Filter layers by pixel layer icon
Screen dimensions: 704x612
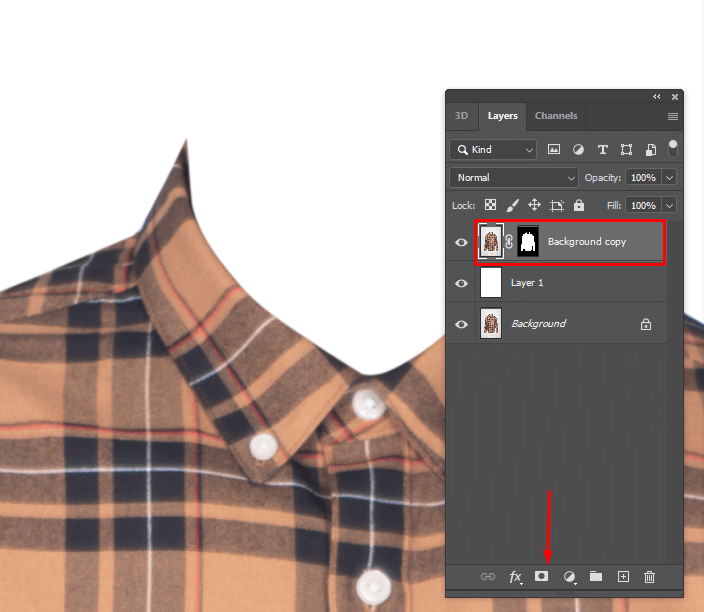(x=554, y=150)
